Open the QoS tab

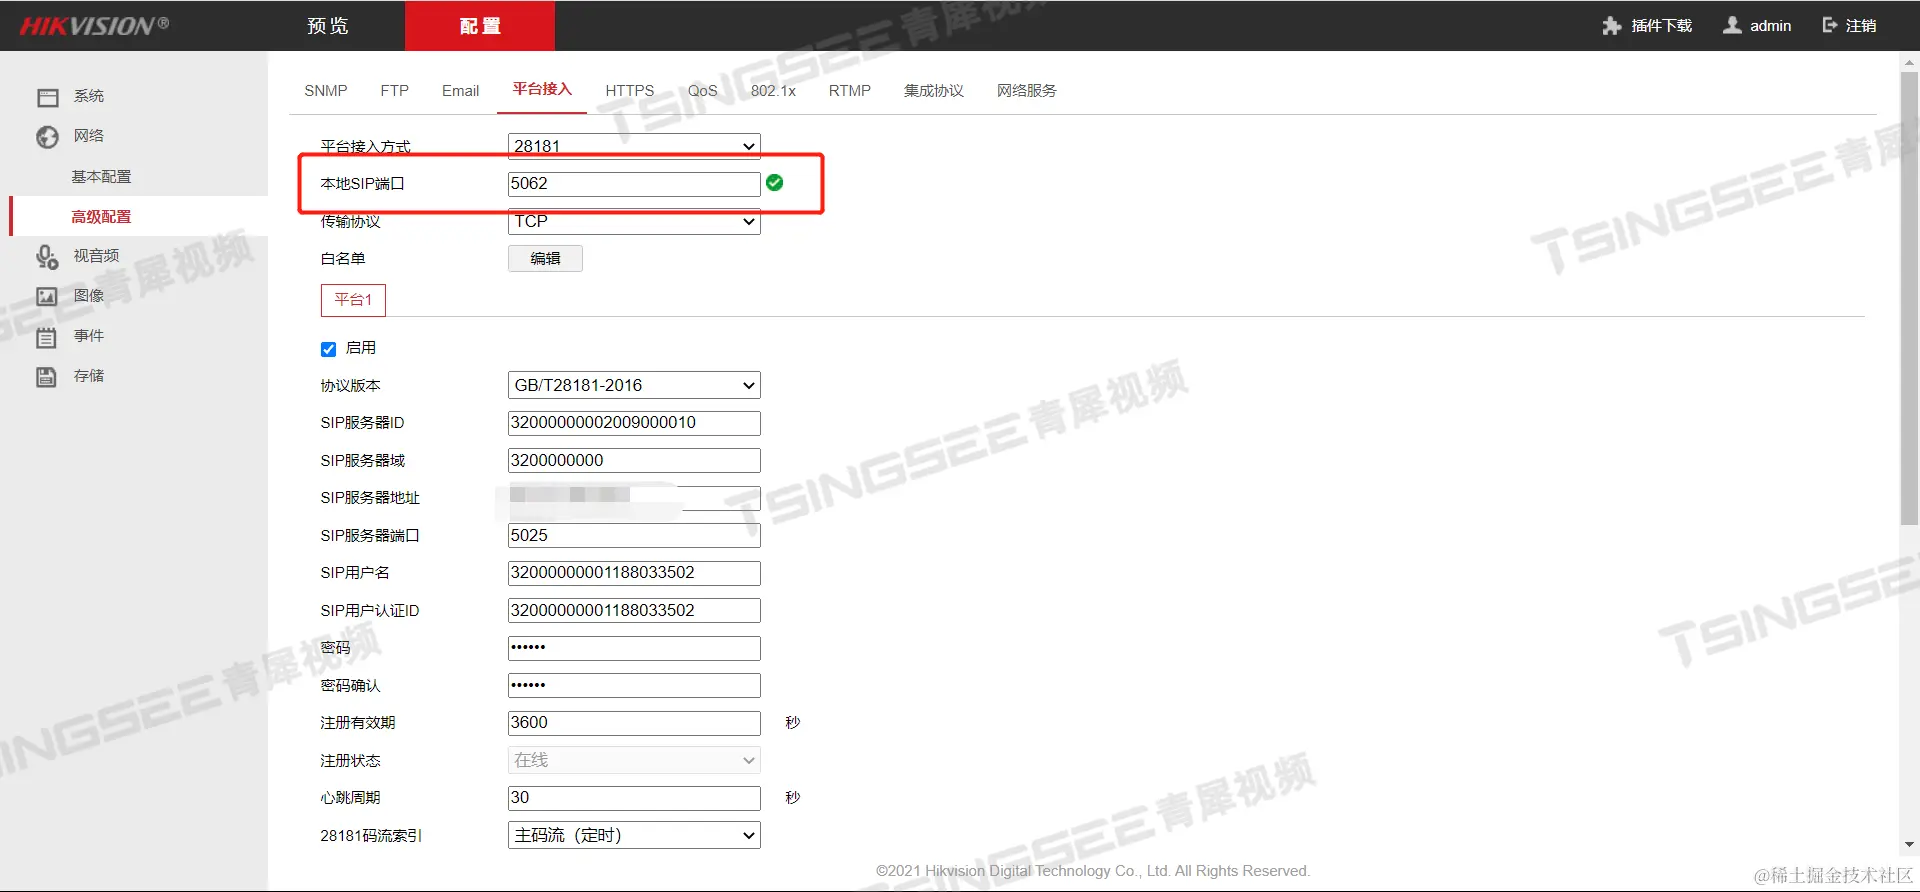(x=702, y=91)
